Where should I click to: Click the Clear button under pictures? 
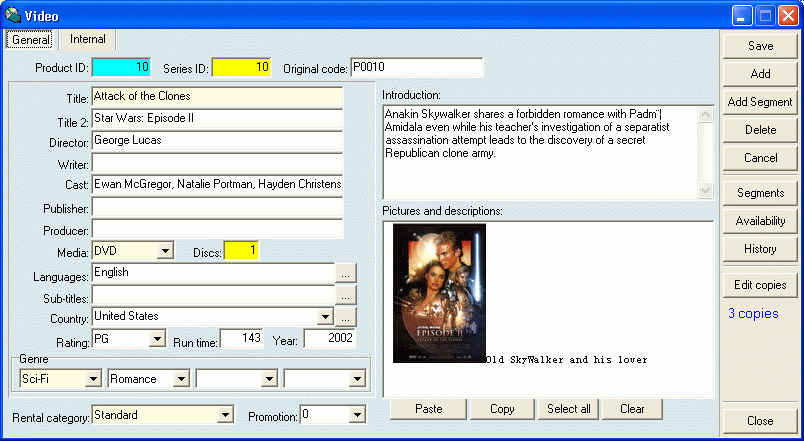click(x=632, y=409)
